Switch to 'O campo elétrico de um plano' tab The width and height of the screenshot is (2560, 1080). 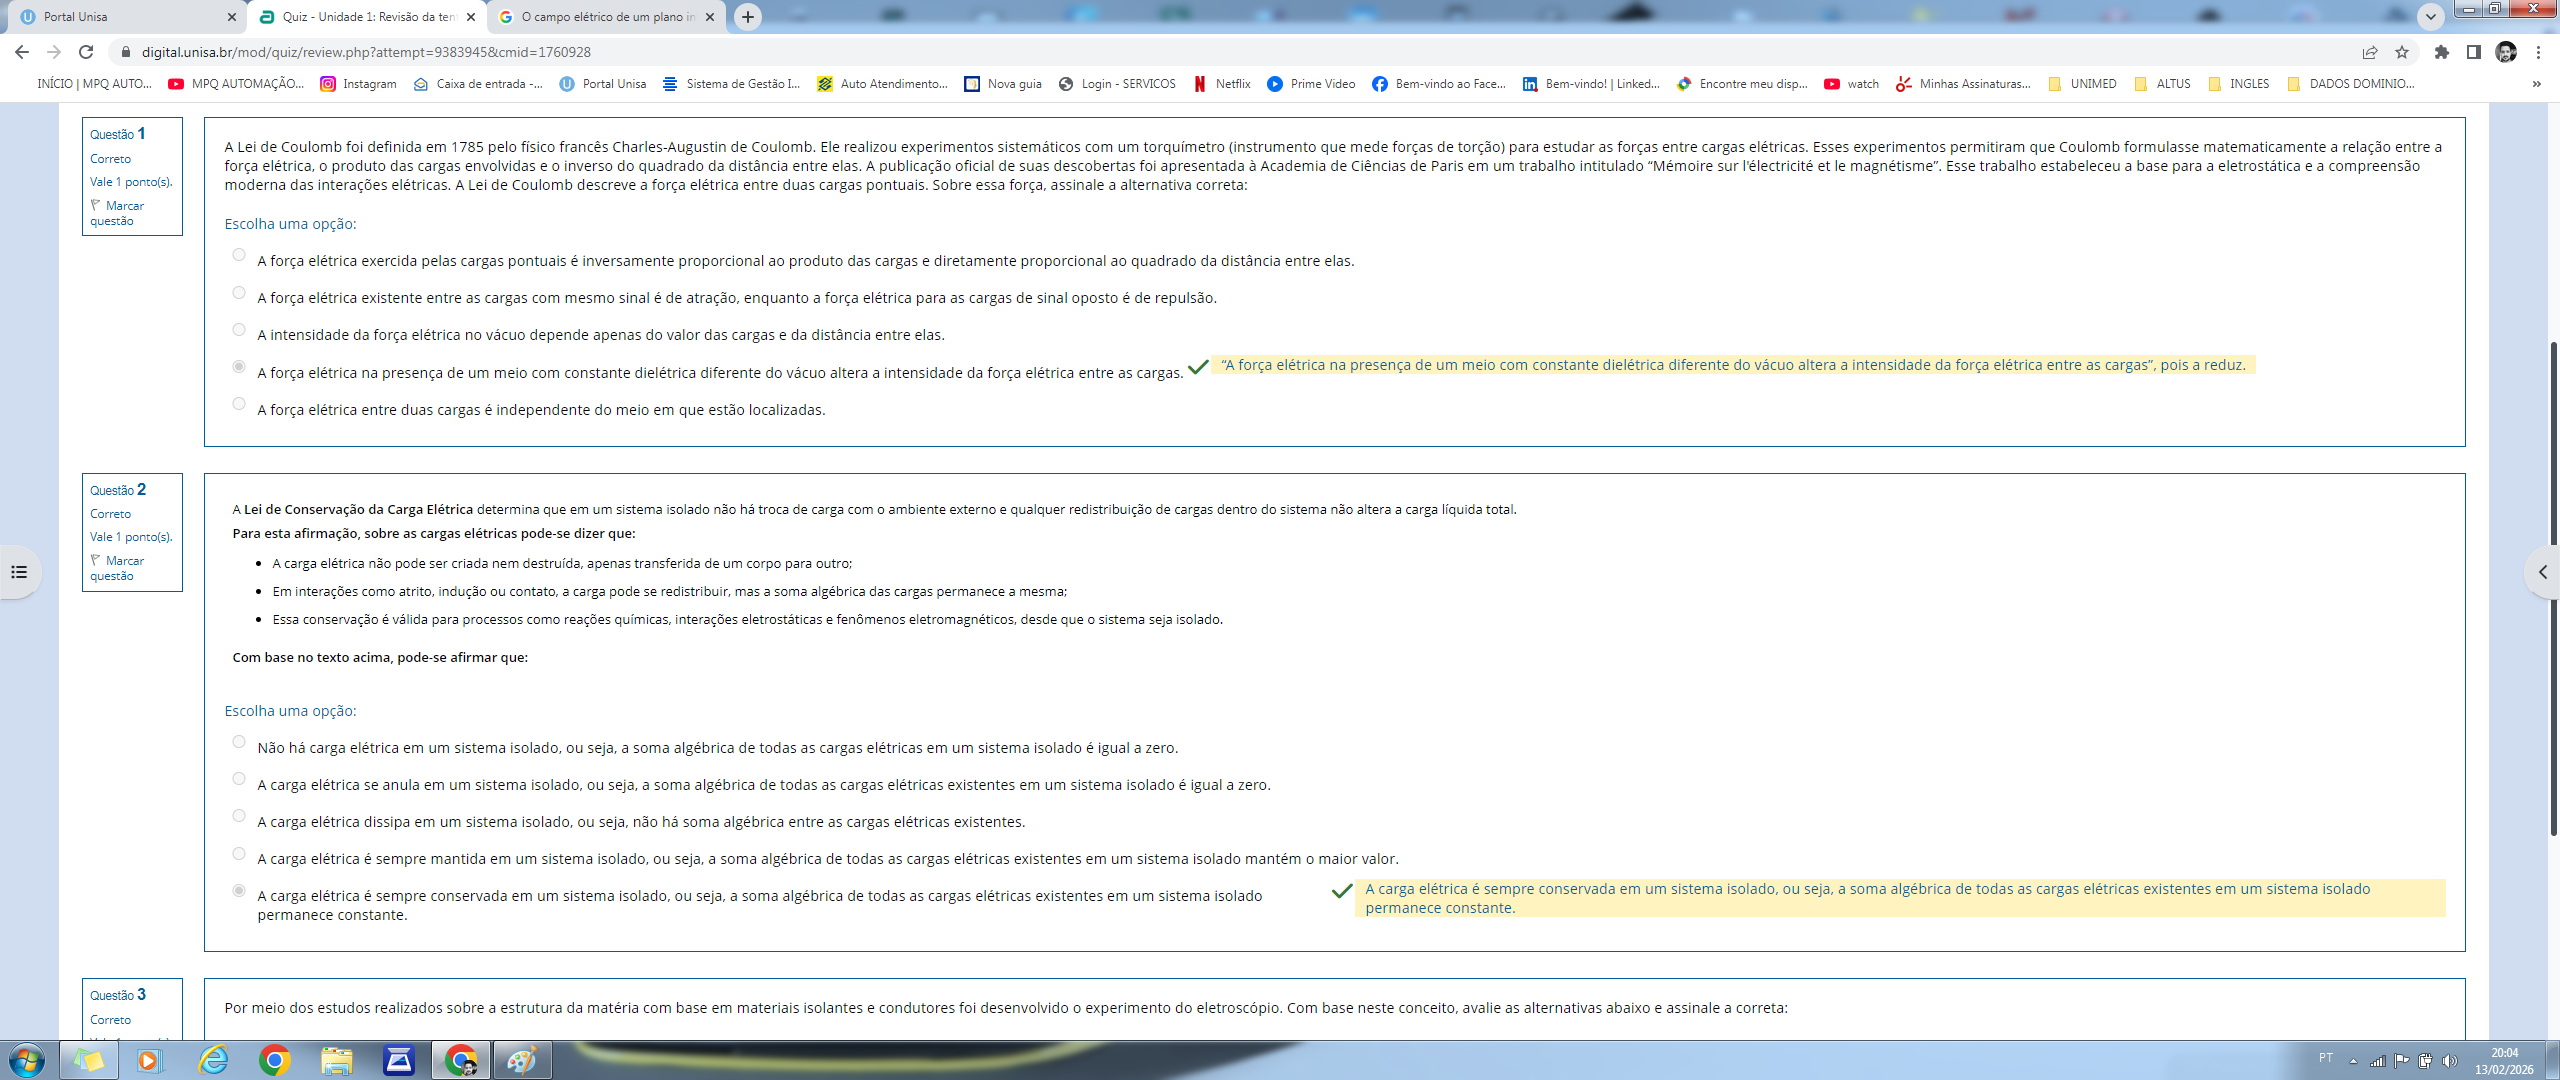(x=605, y=17)
